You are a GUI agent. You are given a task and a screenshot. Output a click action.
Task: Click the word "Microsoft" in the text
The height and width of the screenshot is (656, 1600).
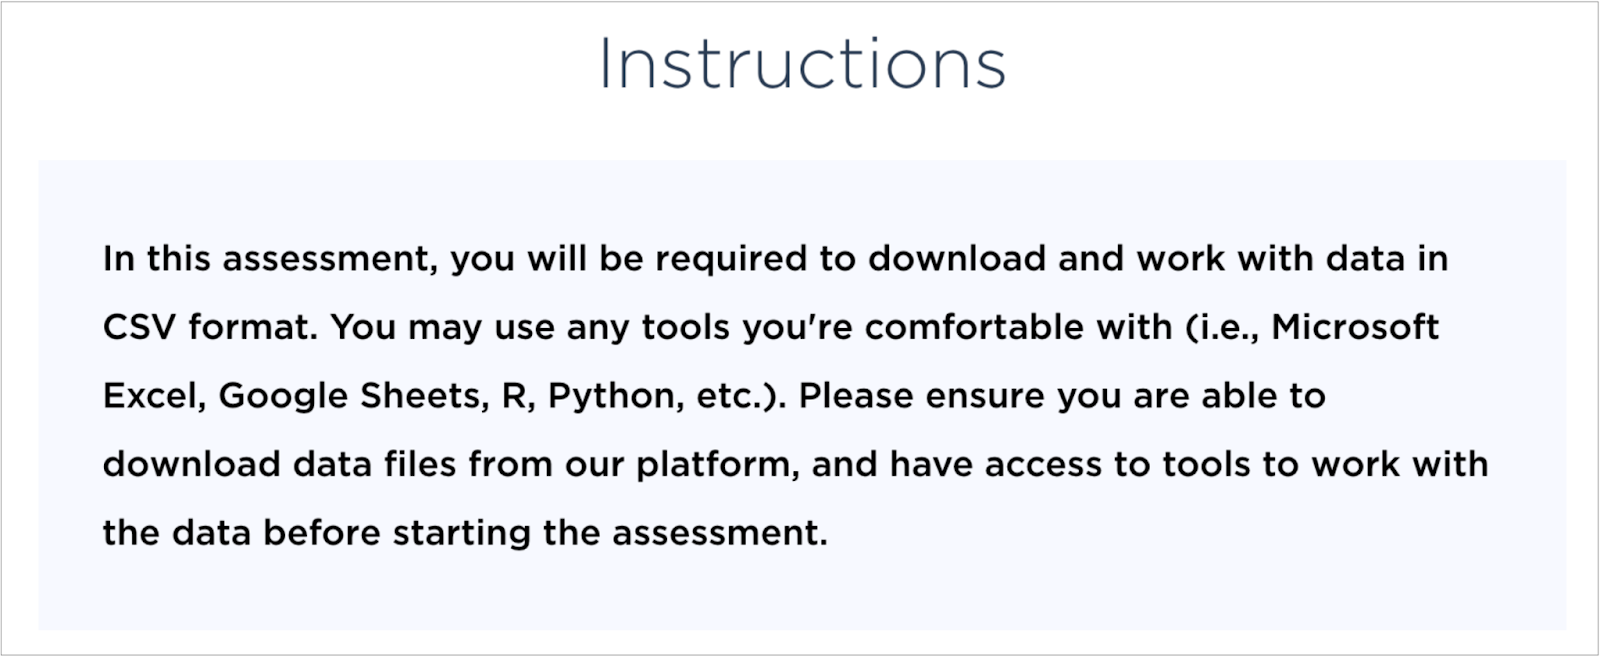coord(1355,327)
